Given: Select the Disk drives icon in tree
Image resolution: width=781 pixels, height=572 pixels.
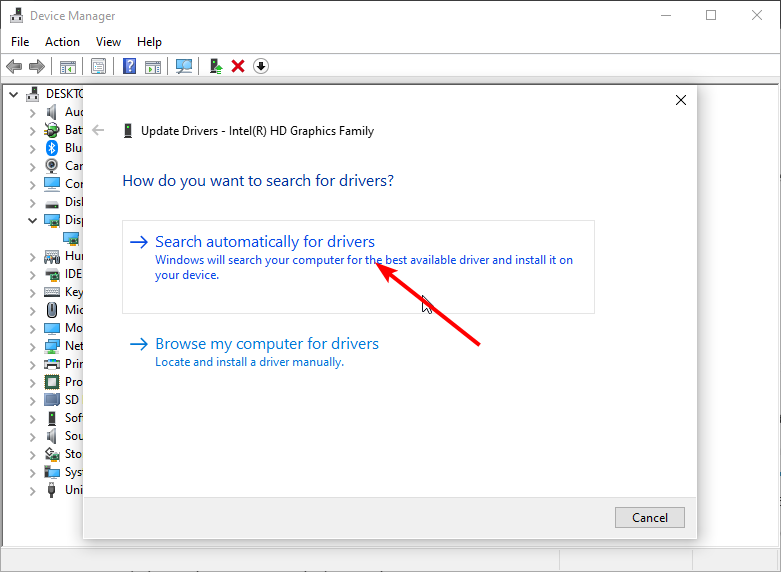Looking at the screenshot, I should point(52,204).
